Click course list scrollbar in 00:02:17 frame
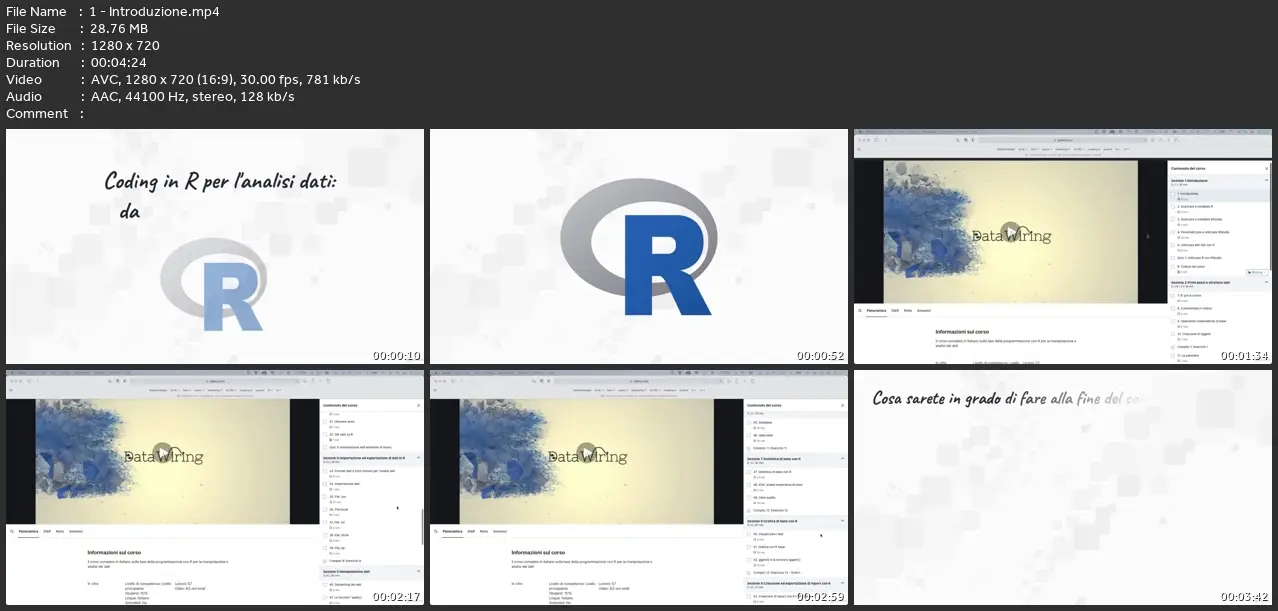 422,527
